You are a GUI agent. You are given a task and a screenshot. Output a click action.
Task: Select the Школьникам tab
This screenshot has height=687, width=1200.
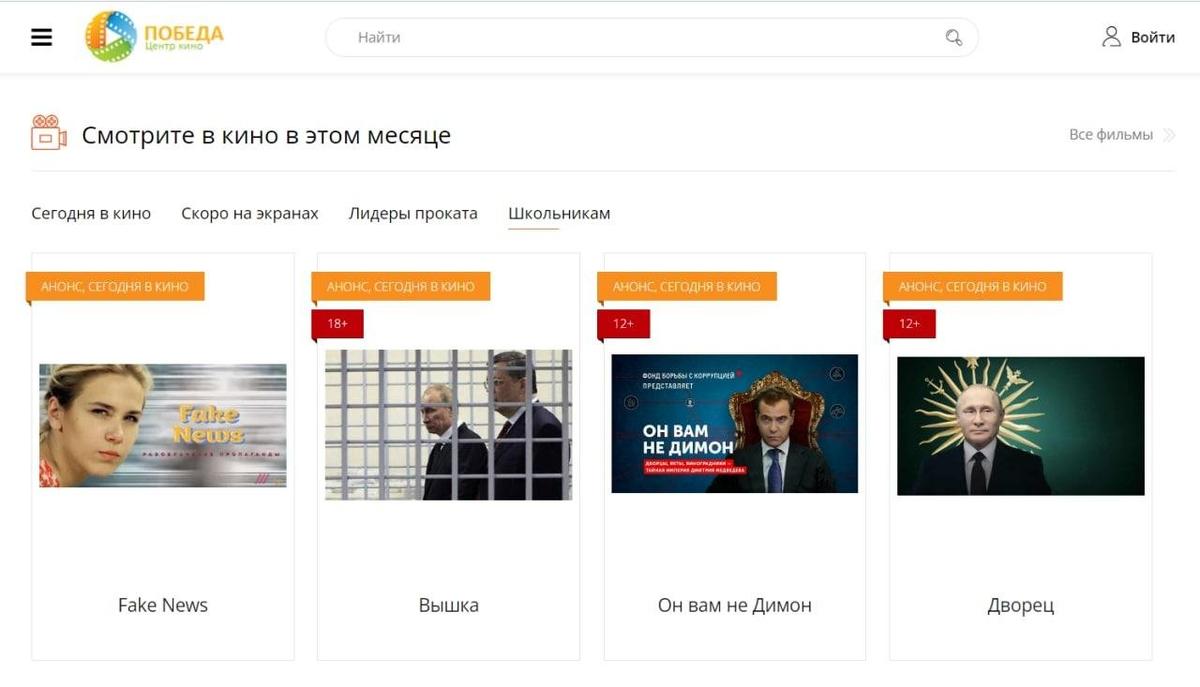click(x=559, y=214)
